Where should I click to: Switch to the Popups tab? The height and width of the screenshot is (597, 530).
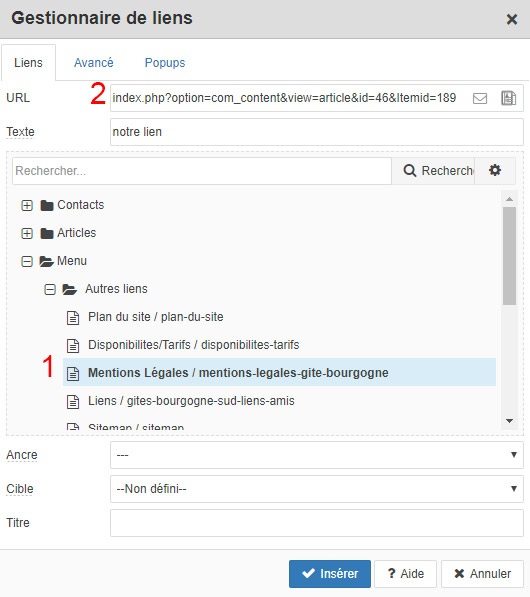coord(165,62)
